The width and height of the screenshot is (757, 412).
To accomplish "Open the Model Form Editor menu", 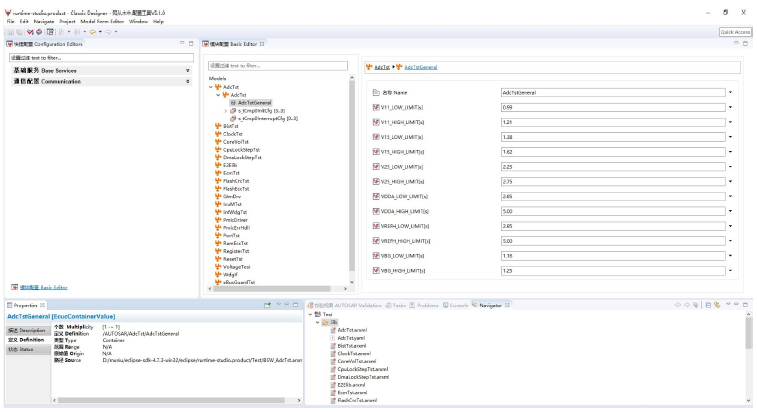I will pyautogui.click(x=102, y=21).
